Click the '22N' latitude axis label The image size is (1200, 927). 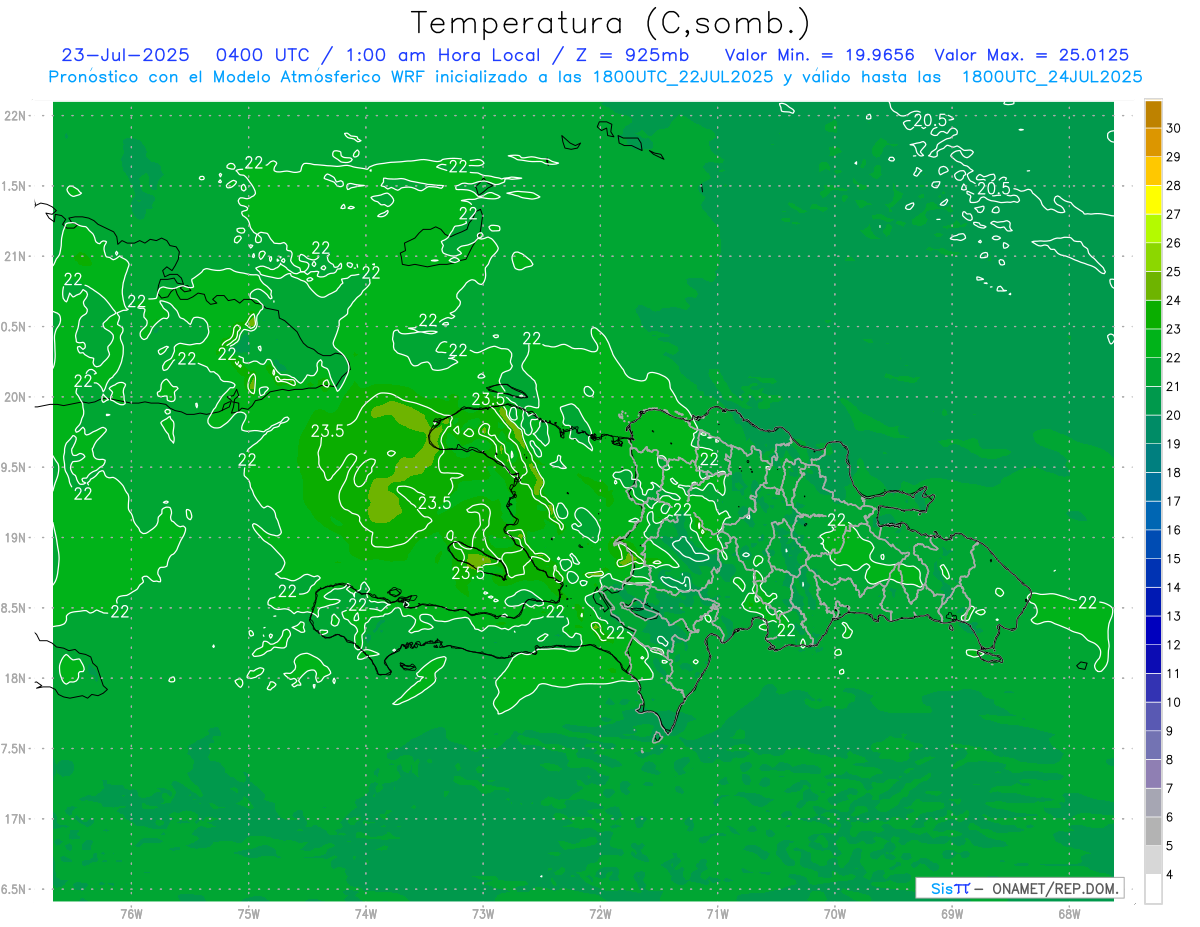[x=16, y=116]
